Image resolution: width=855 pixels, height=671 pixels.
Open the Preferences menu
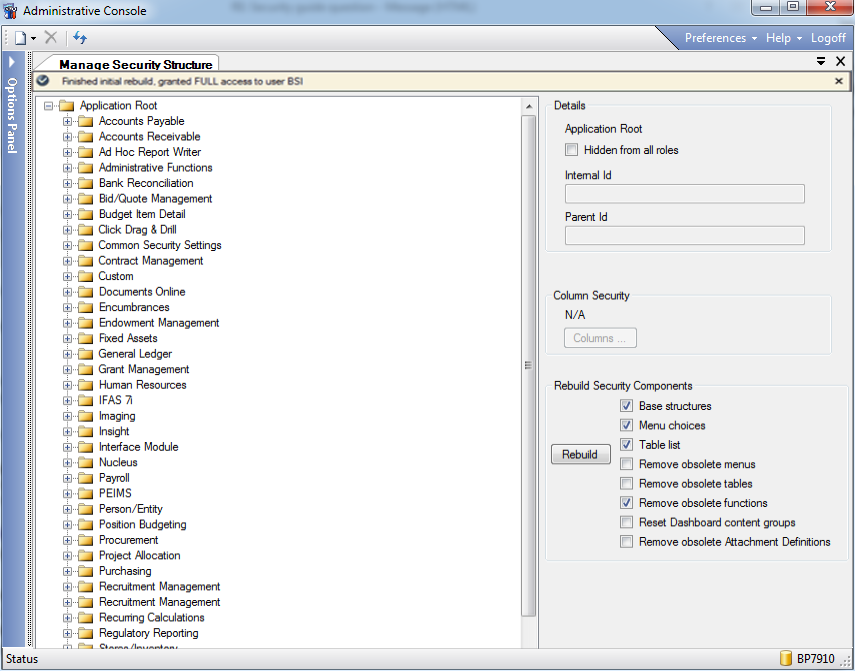720,38
